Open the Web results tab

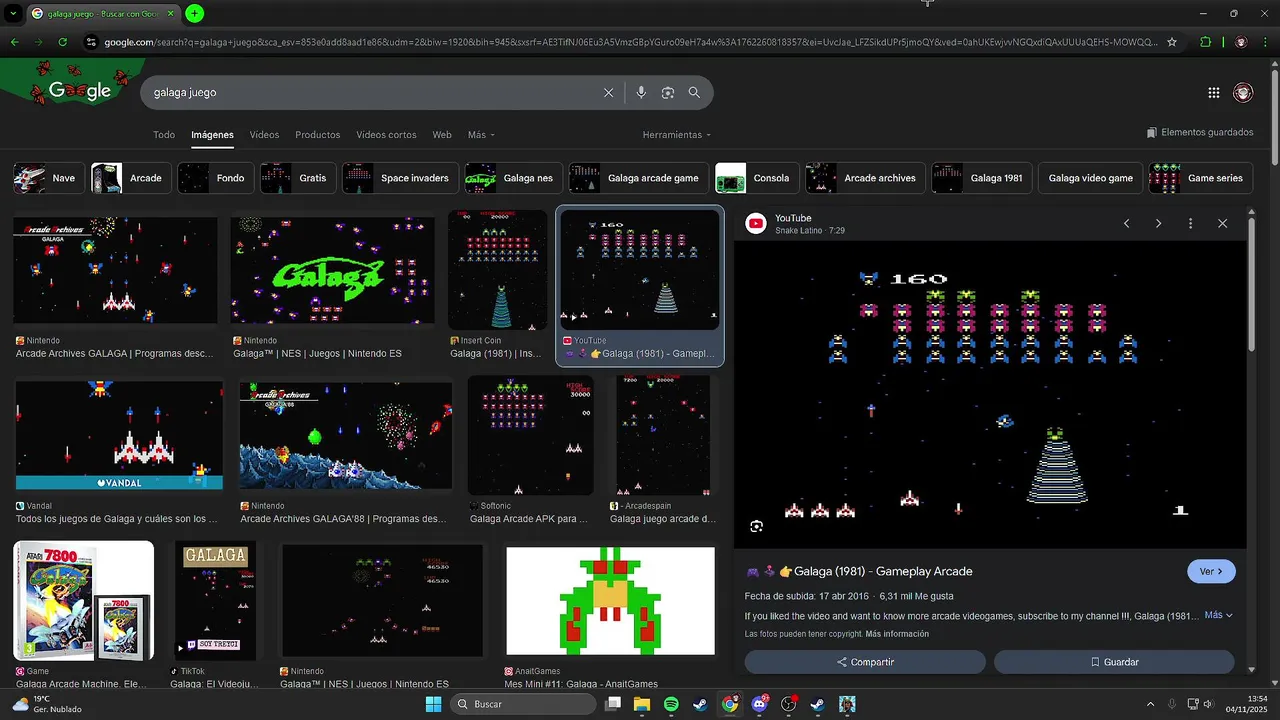coord(442,135)
